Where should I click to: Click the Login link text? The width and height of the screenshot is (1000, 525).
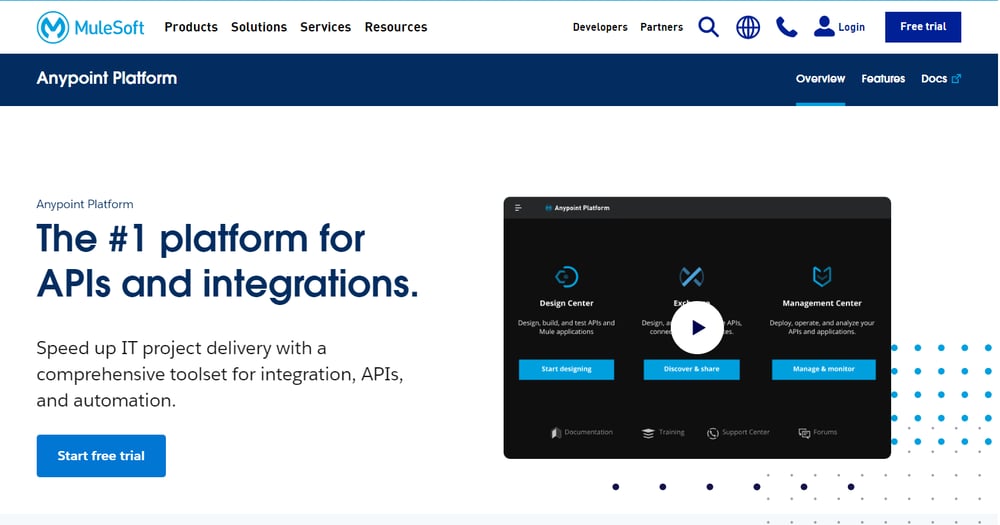click(x=851, y=27)
